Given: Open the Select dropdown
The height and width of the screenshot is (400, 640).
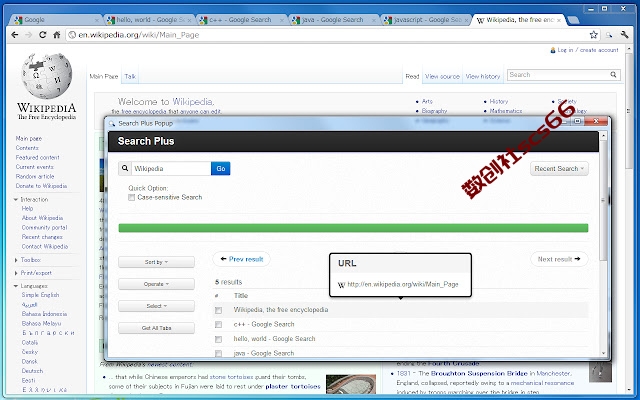Looking at the screenshot, I should coord(156,306).
